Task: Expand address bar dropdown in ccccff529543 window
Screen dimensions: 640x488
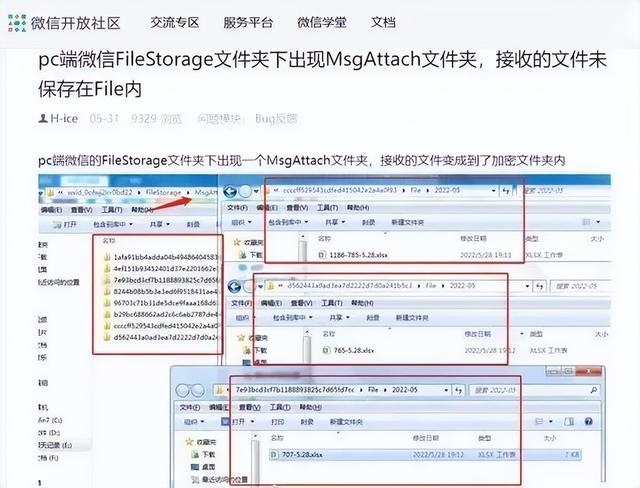Action: pyautogui.click(x=493, y=190)
